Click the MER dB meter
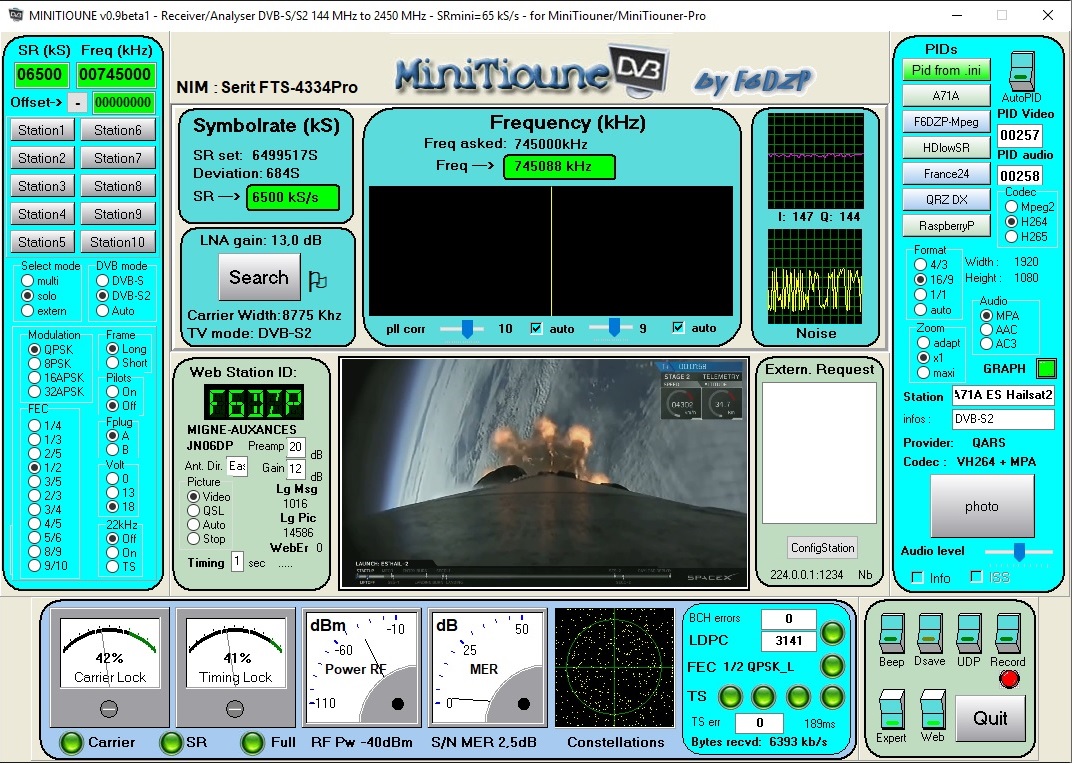This screenshot has height=764, width=1074. [x=487, y=667]
